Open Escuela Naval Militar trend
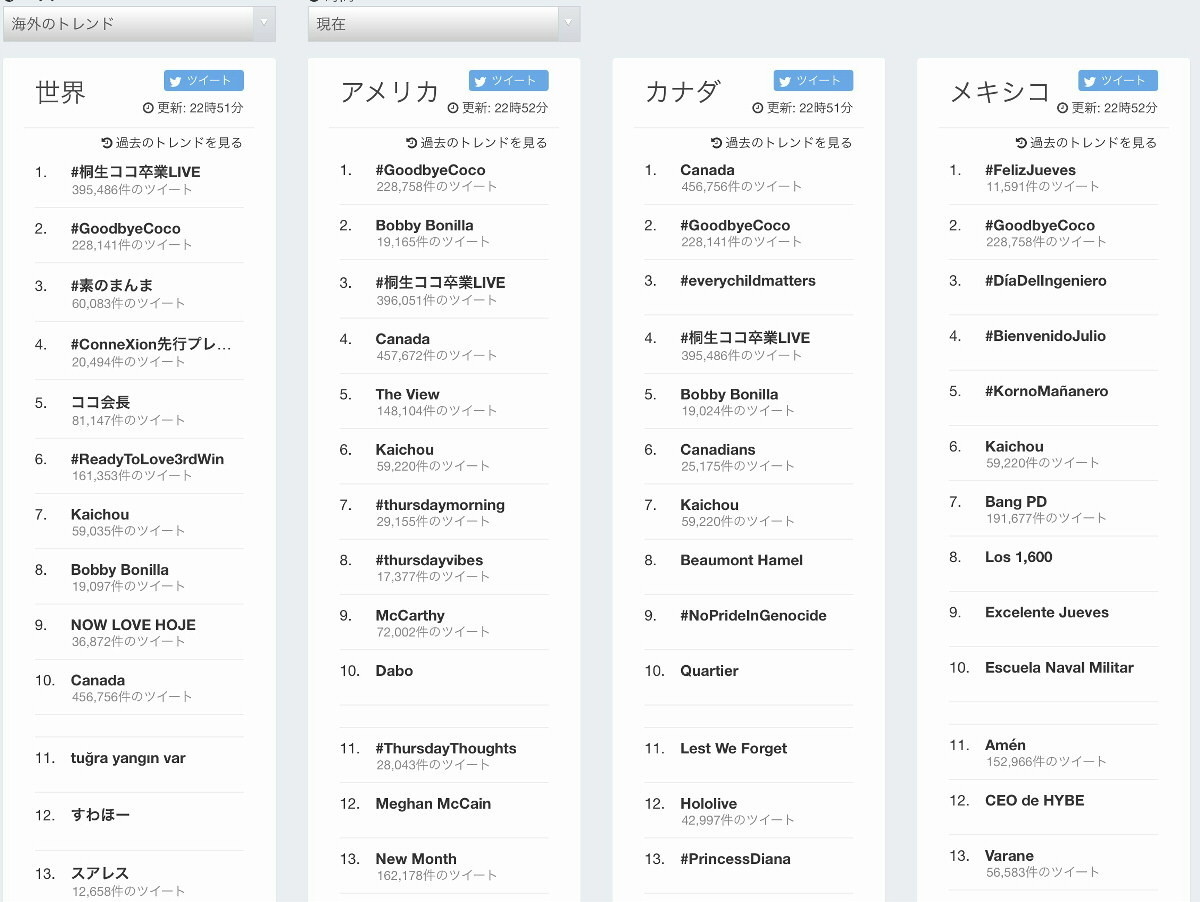 pos(1059,668)
